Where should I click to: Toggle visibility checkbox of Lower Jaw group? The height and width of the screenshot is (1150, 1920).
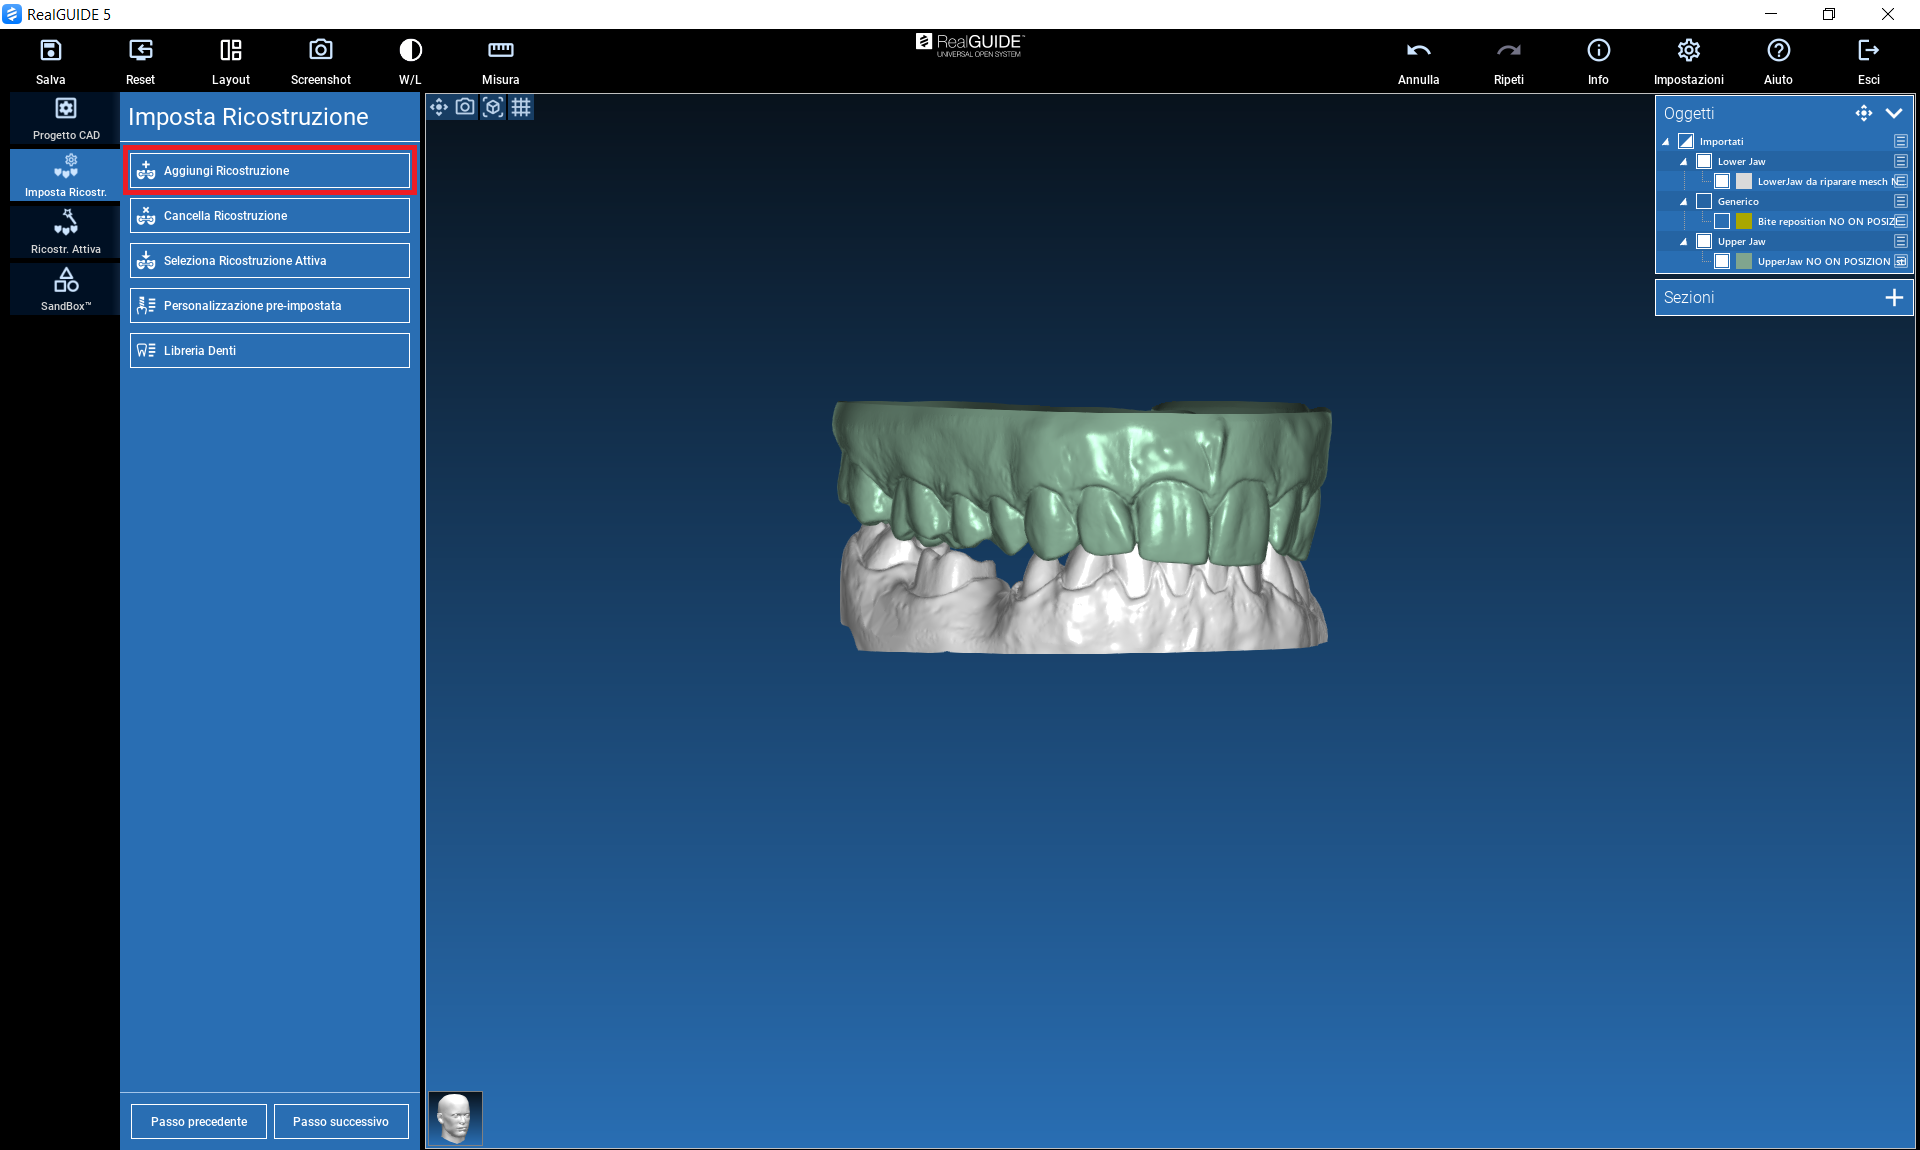coord(1704,161)
